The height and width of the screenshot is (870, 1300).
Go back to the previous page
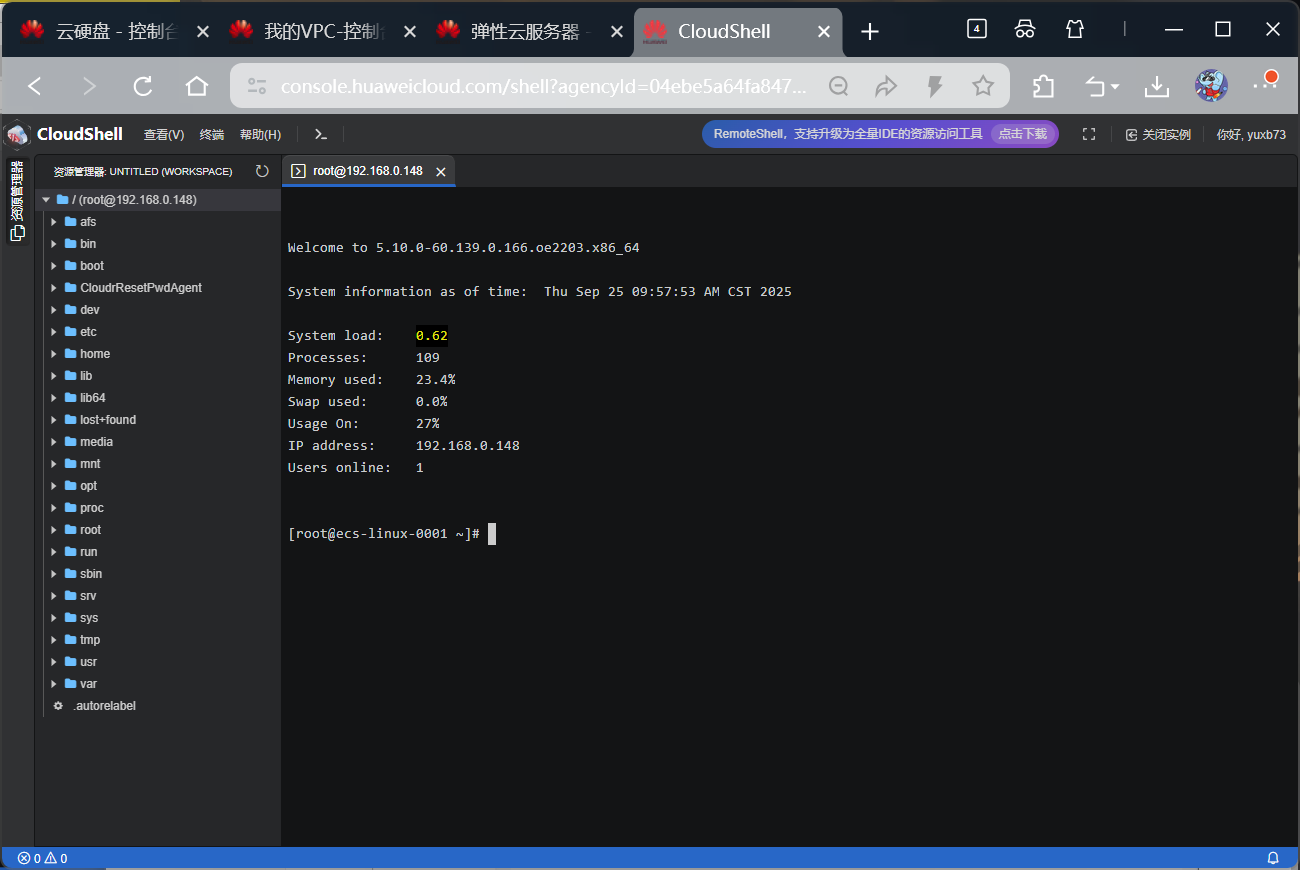point(35,86)
